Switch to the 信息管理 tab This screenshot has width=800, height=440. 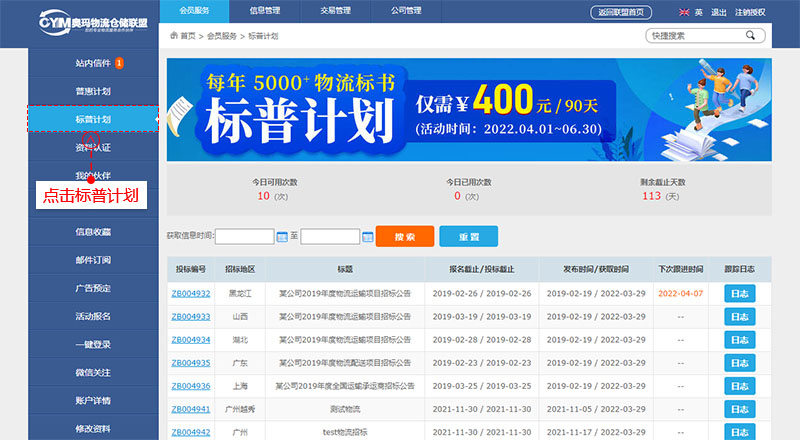point(265,11)
